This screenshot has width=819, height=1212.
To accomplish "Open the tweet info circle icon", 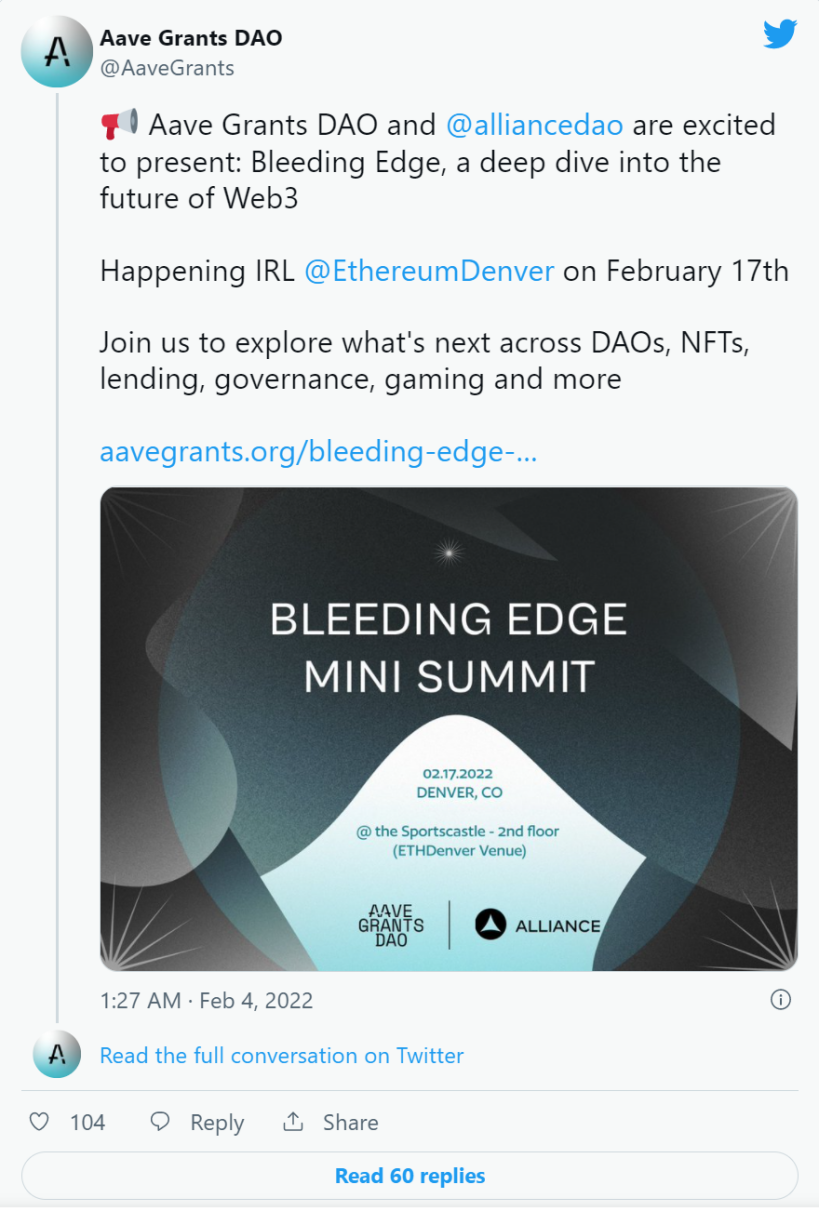I will (782, 999).
